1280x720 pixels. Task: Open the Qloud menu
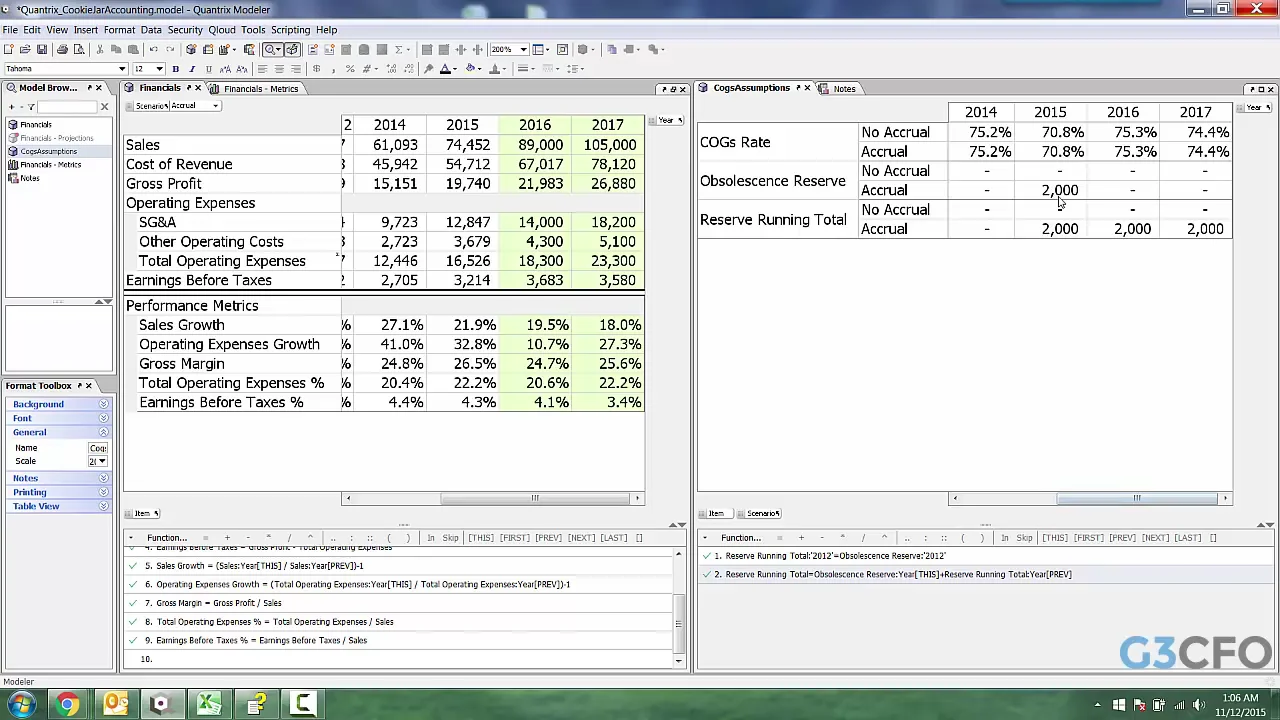pyautogui.click(x=221, y=30)
